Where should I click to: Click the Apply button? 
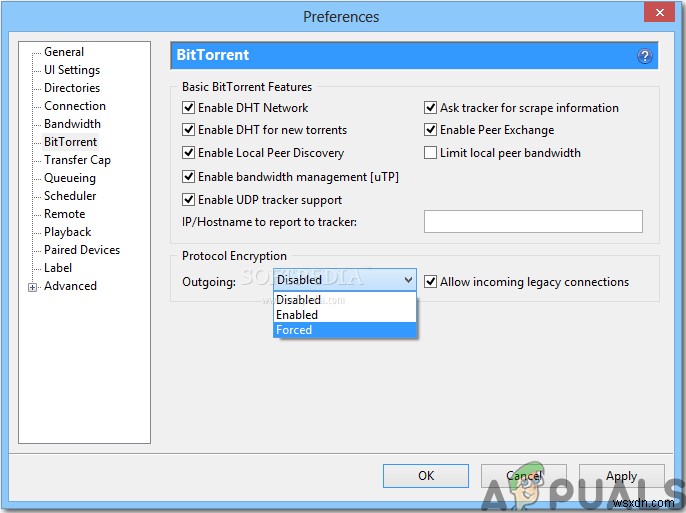point(622,476)
